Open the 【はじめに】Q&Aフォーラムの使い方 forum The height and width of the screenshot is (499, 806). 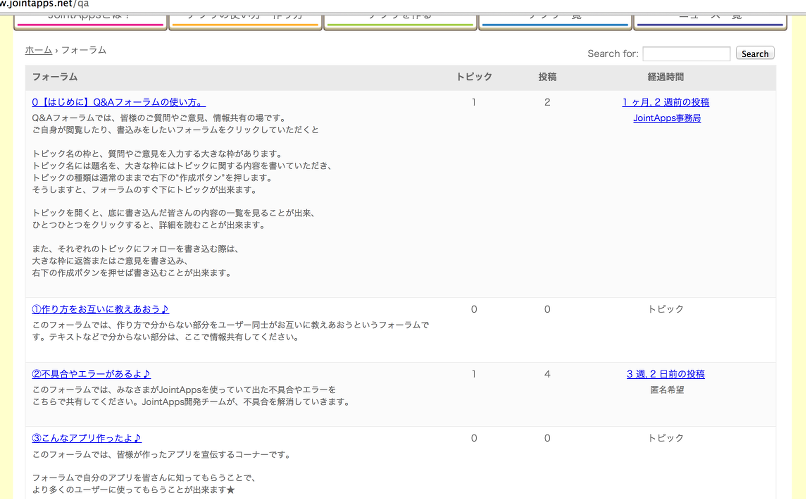tap(118, 102)
